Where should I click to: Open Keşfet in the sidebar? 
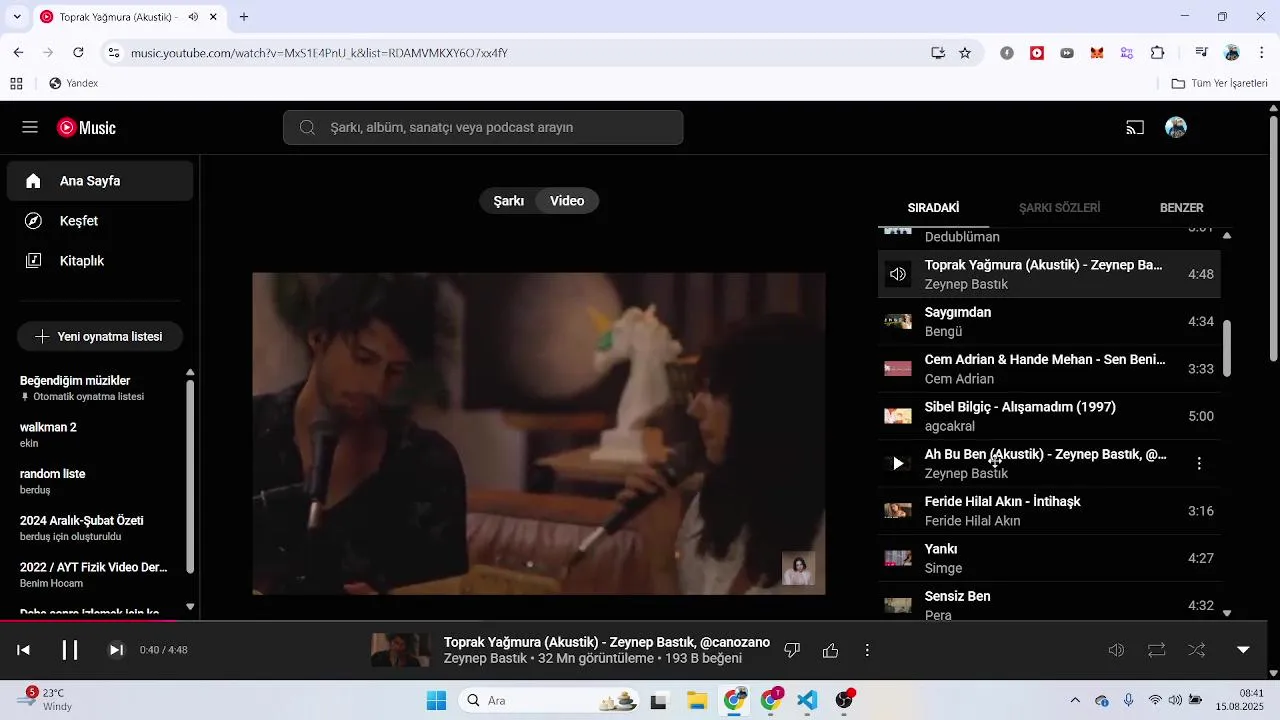100,221
